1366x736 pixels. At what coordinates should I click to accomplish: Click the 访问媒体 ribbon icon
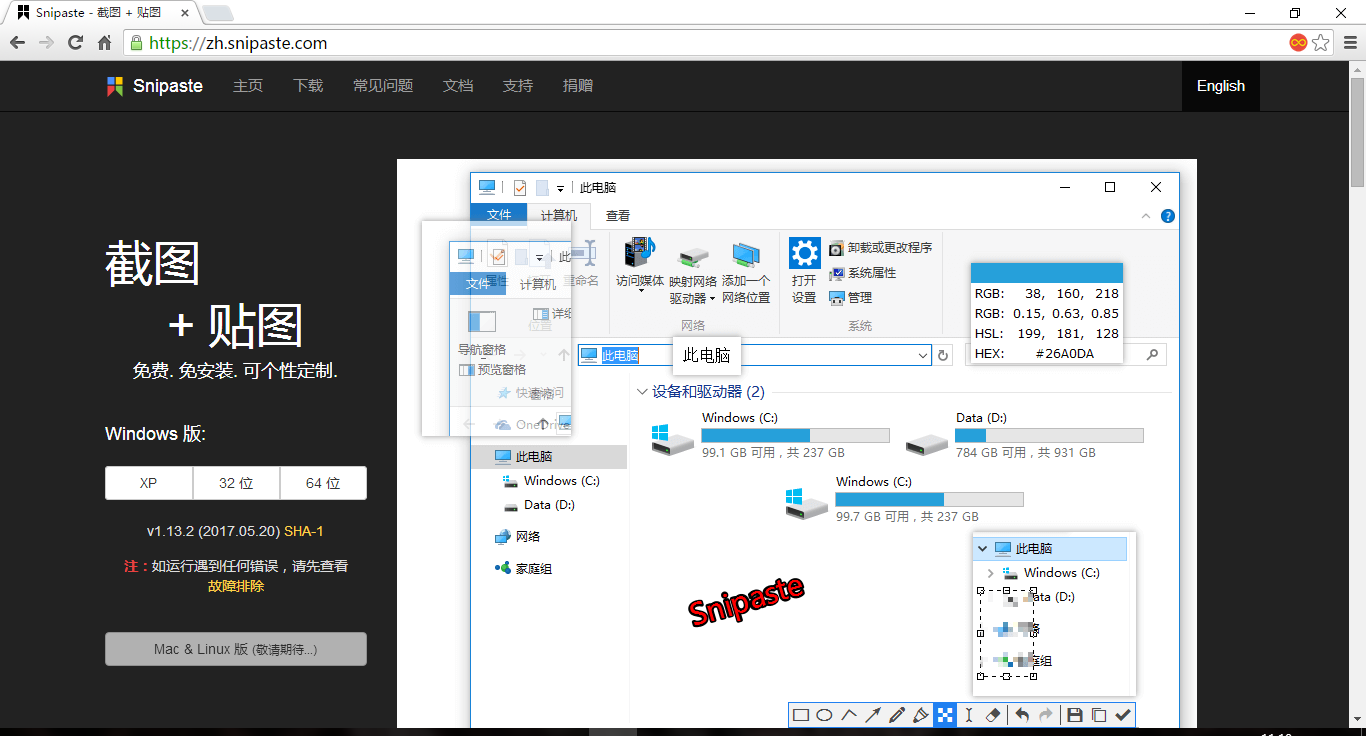[x=640, y=264]
